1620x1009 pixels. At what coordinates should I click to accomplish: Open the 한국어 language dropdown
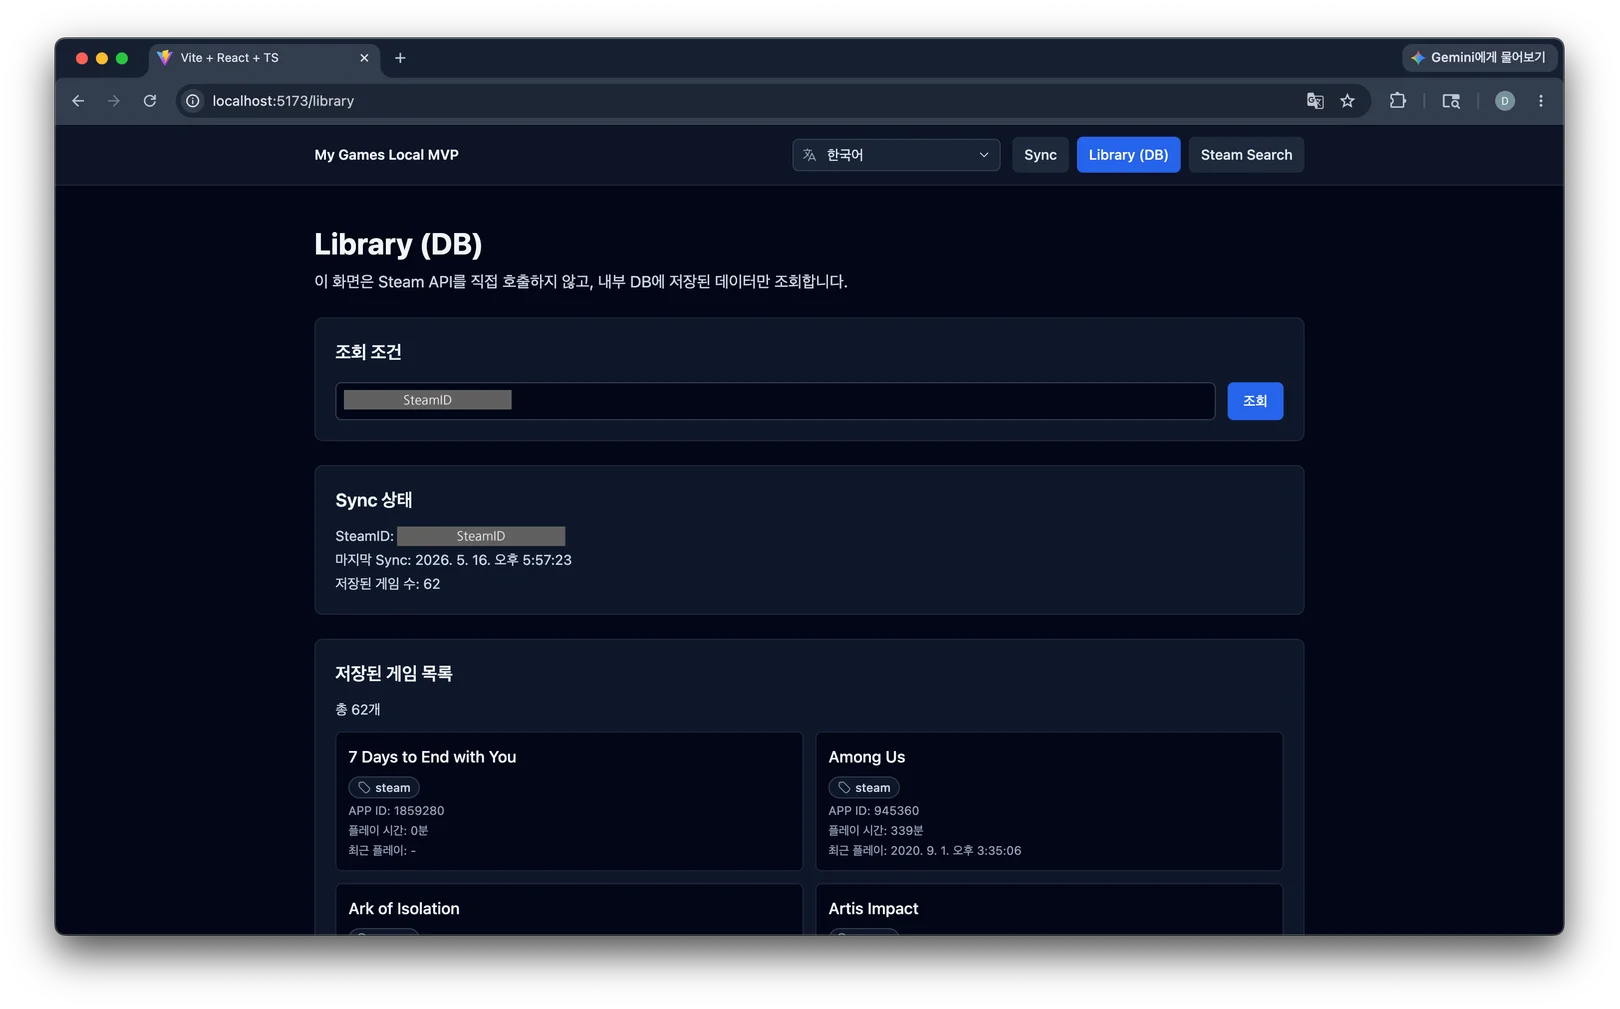[896, 155]
